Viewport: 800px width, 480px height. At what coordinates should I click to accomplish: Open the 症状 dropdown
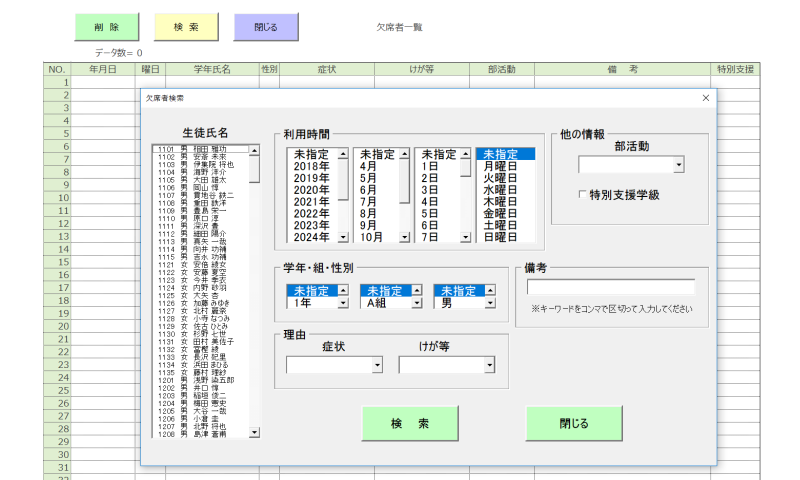point(377,365)
